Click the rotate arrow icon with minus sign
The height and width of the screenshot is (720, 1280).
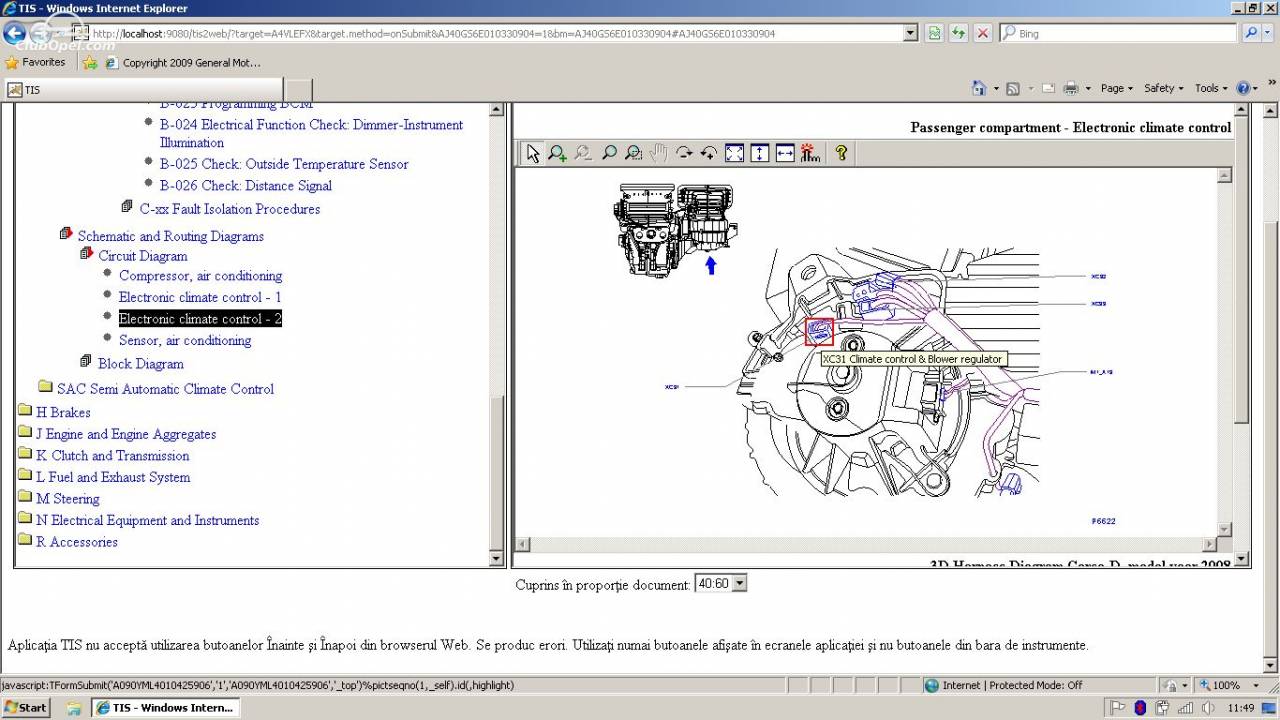684,153
